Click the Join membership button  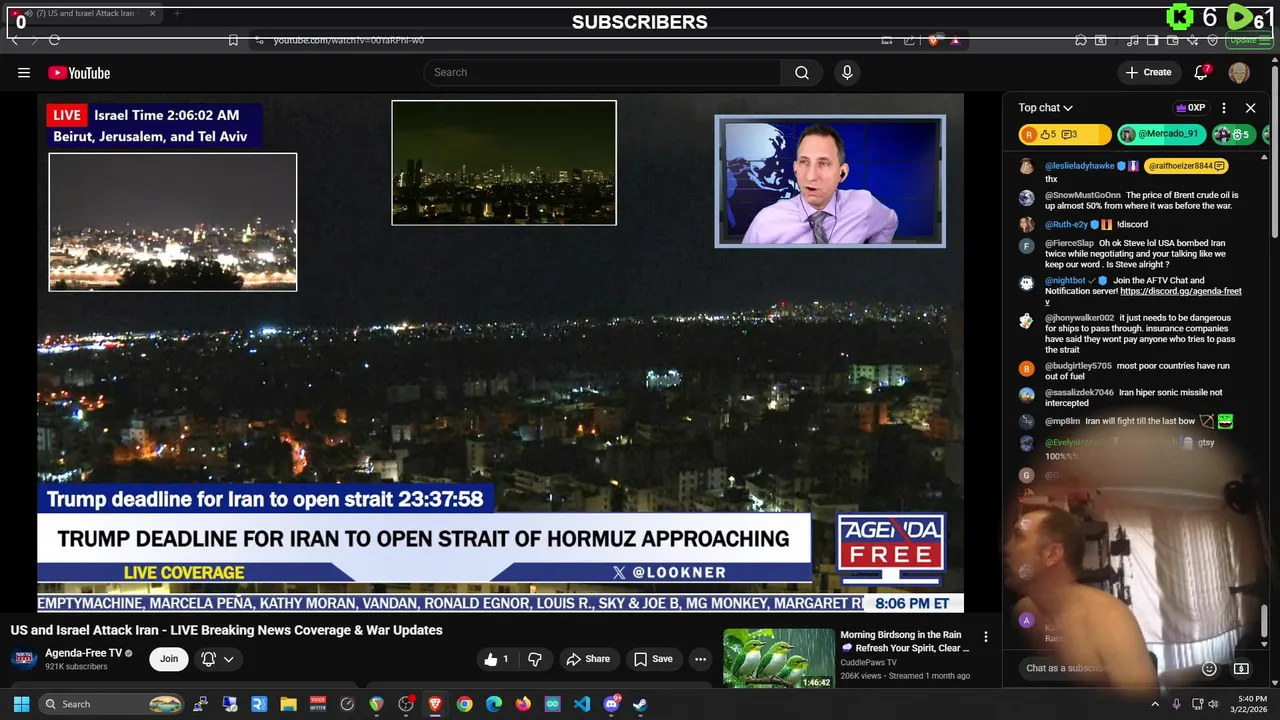click(x=169, y=659)
